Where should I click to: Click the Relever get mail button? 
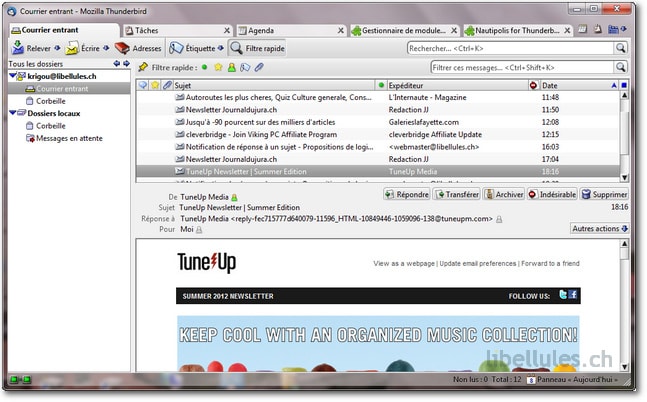(x=31, y=48)
